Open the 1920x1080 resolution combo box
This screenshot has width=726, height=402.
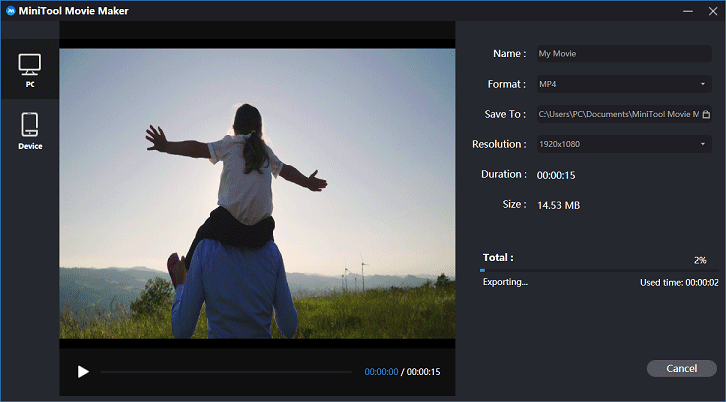pos(624,144)
